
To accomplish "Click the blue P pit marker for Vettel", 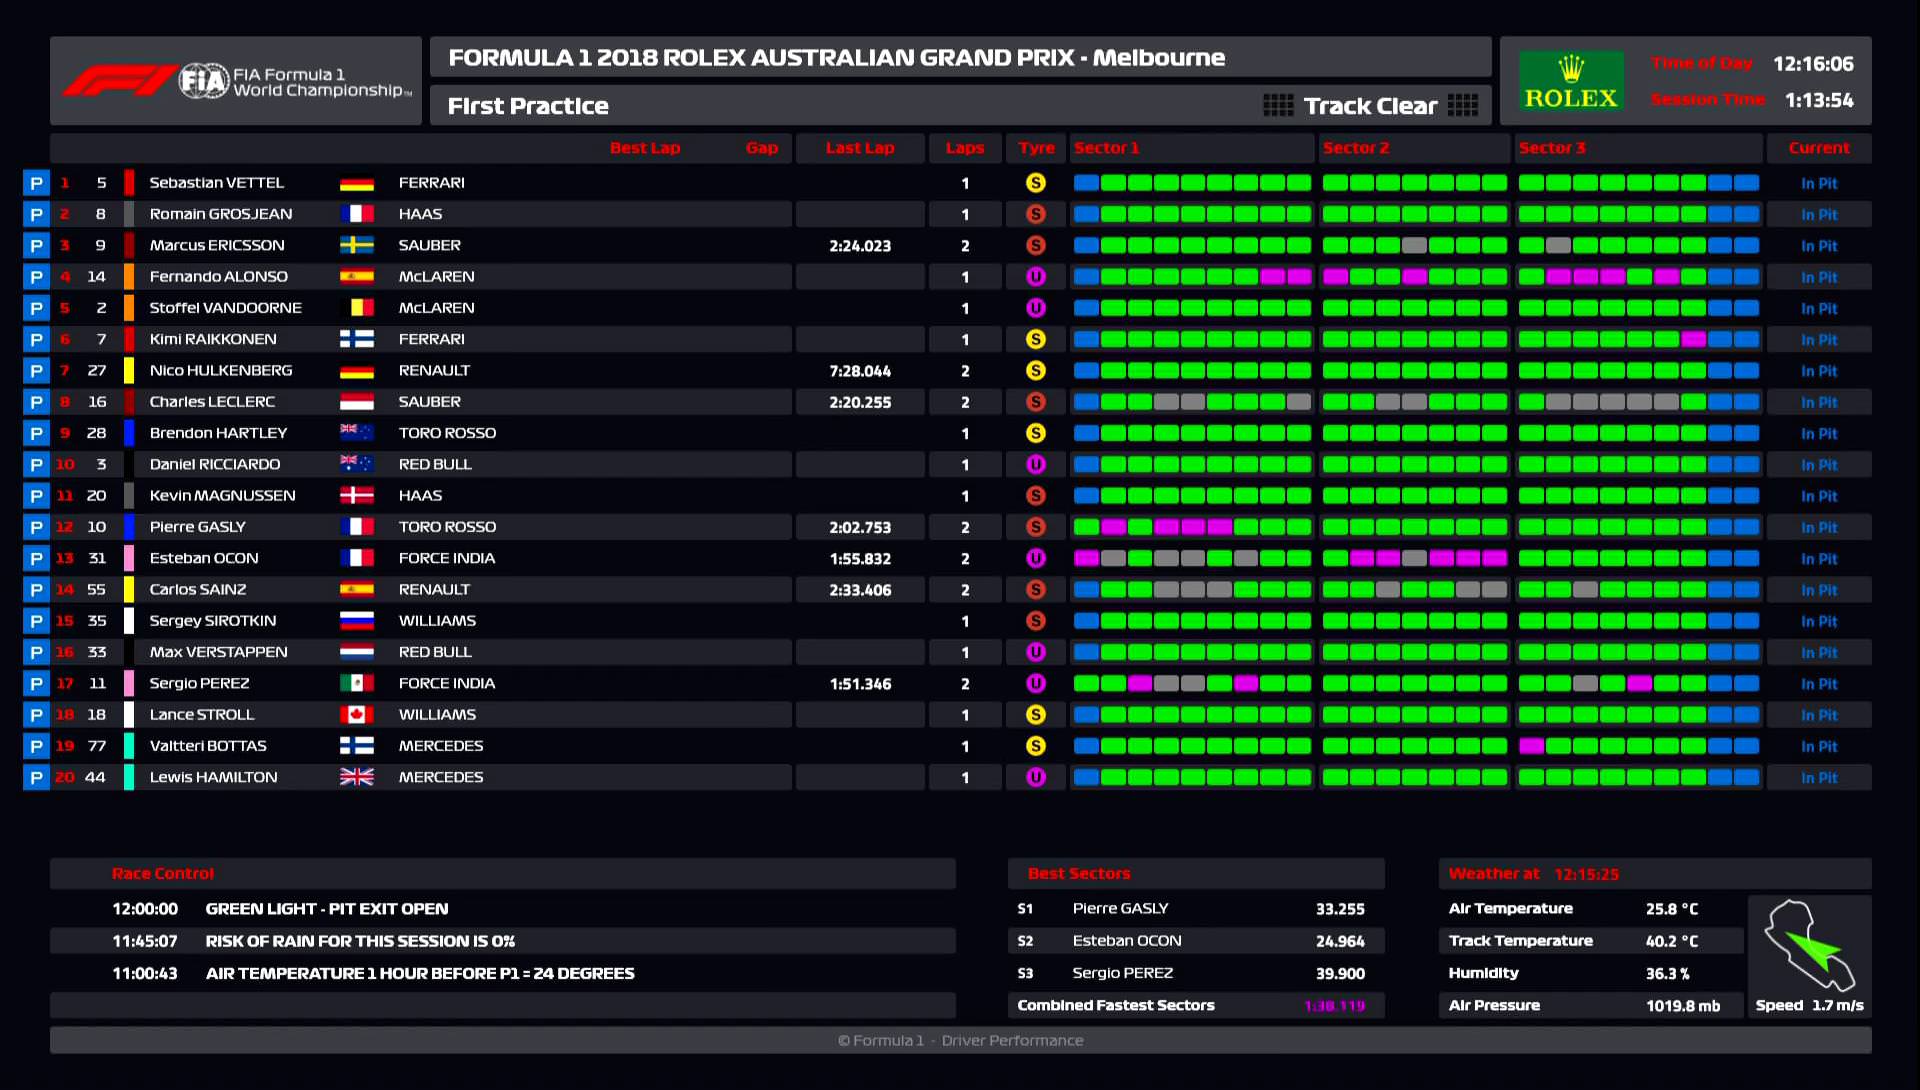I will coord(36,183).
